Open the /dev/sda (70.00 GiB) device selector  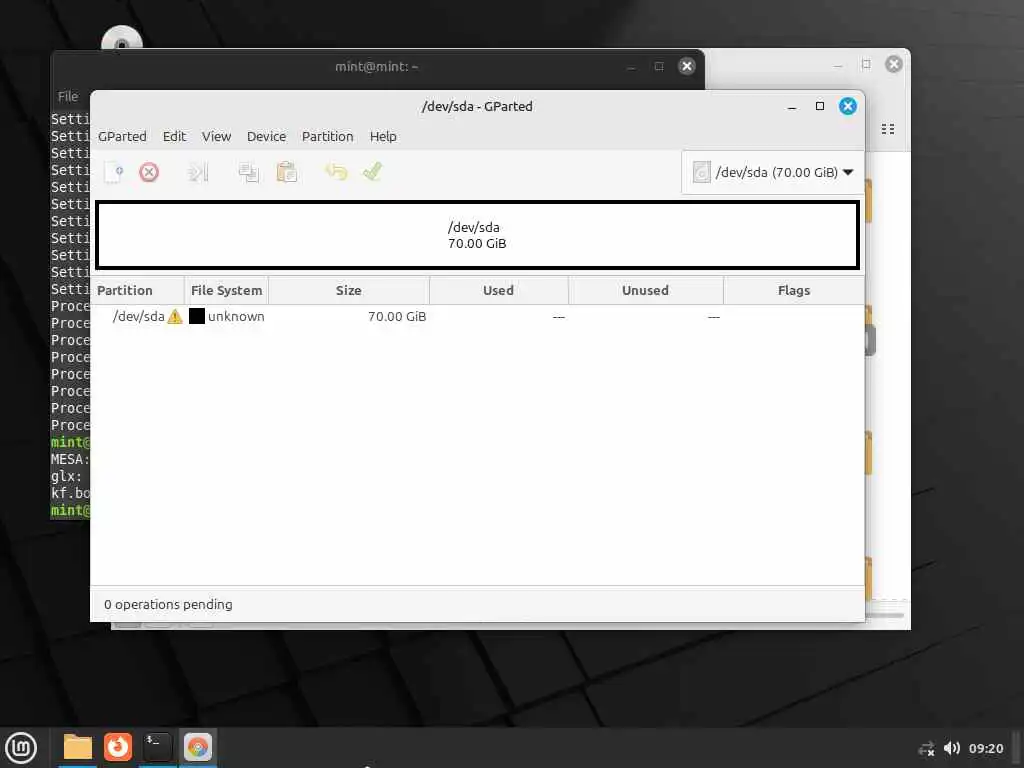tap(773, 172)
